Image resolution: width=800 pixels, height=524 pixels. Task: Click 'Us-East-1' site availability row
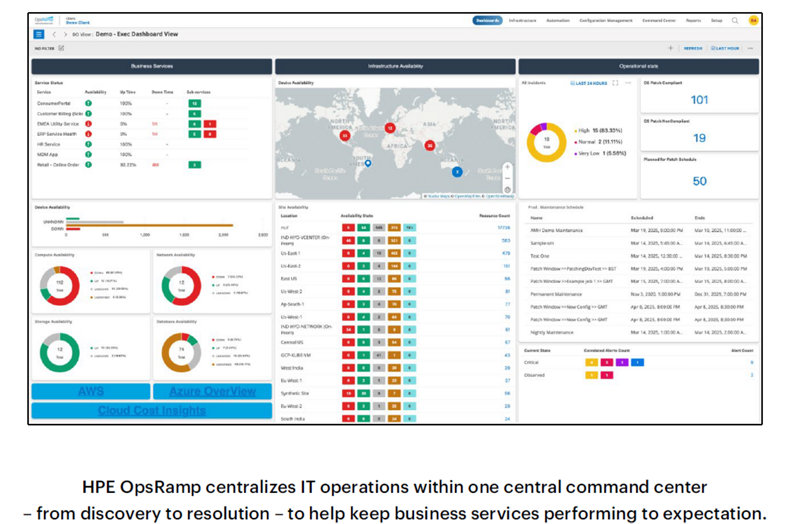(x=395, y=253)
